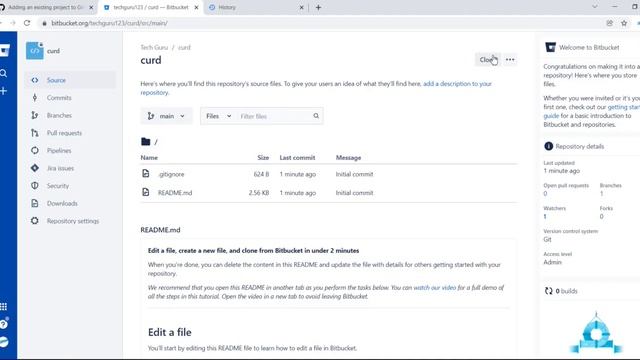Screen dimensions: 640x360
Task: Open the help question mark icon
Action: [4, 324]
